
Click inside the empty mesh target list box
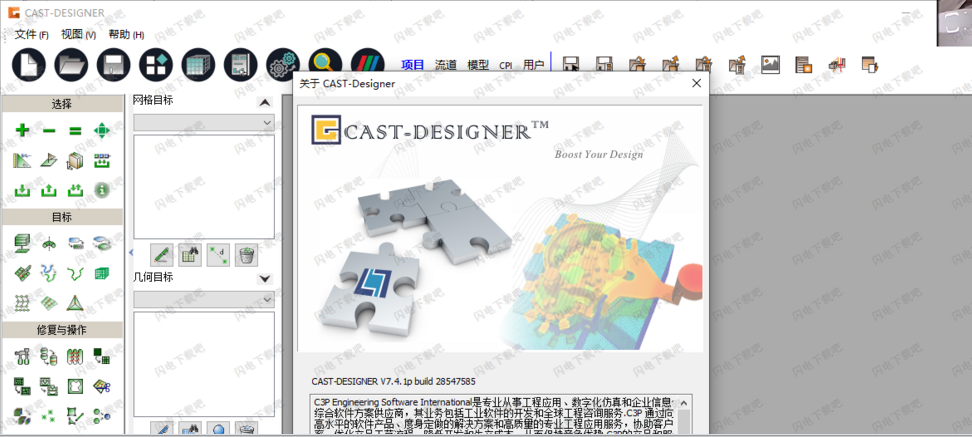204,187
